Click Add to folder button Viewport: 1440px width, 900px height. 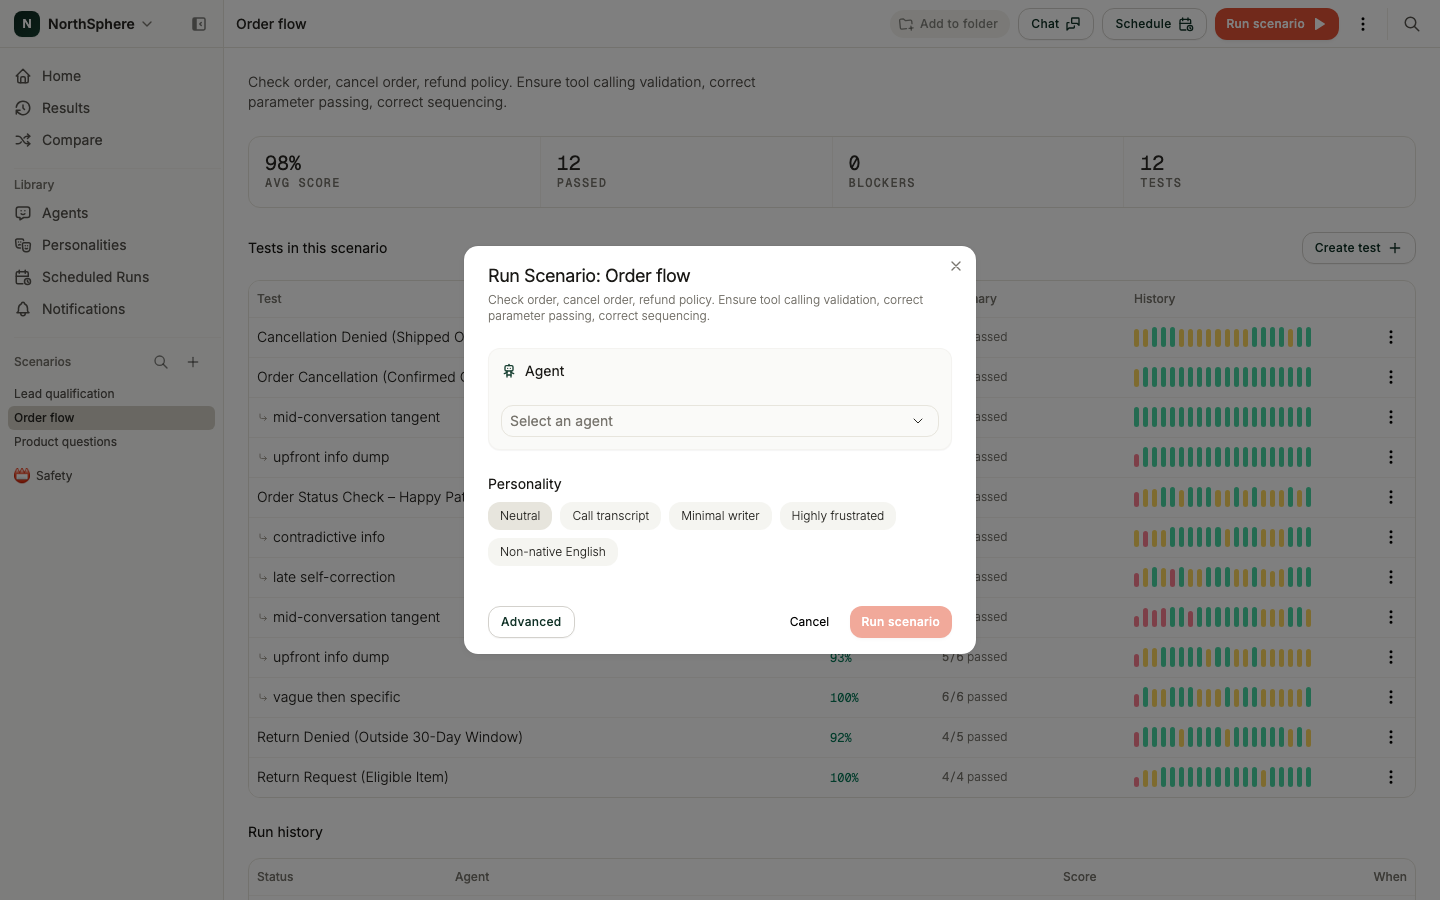[x=949, y=24]
